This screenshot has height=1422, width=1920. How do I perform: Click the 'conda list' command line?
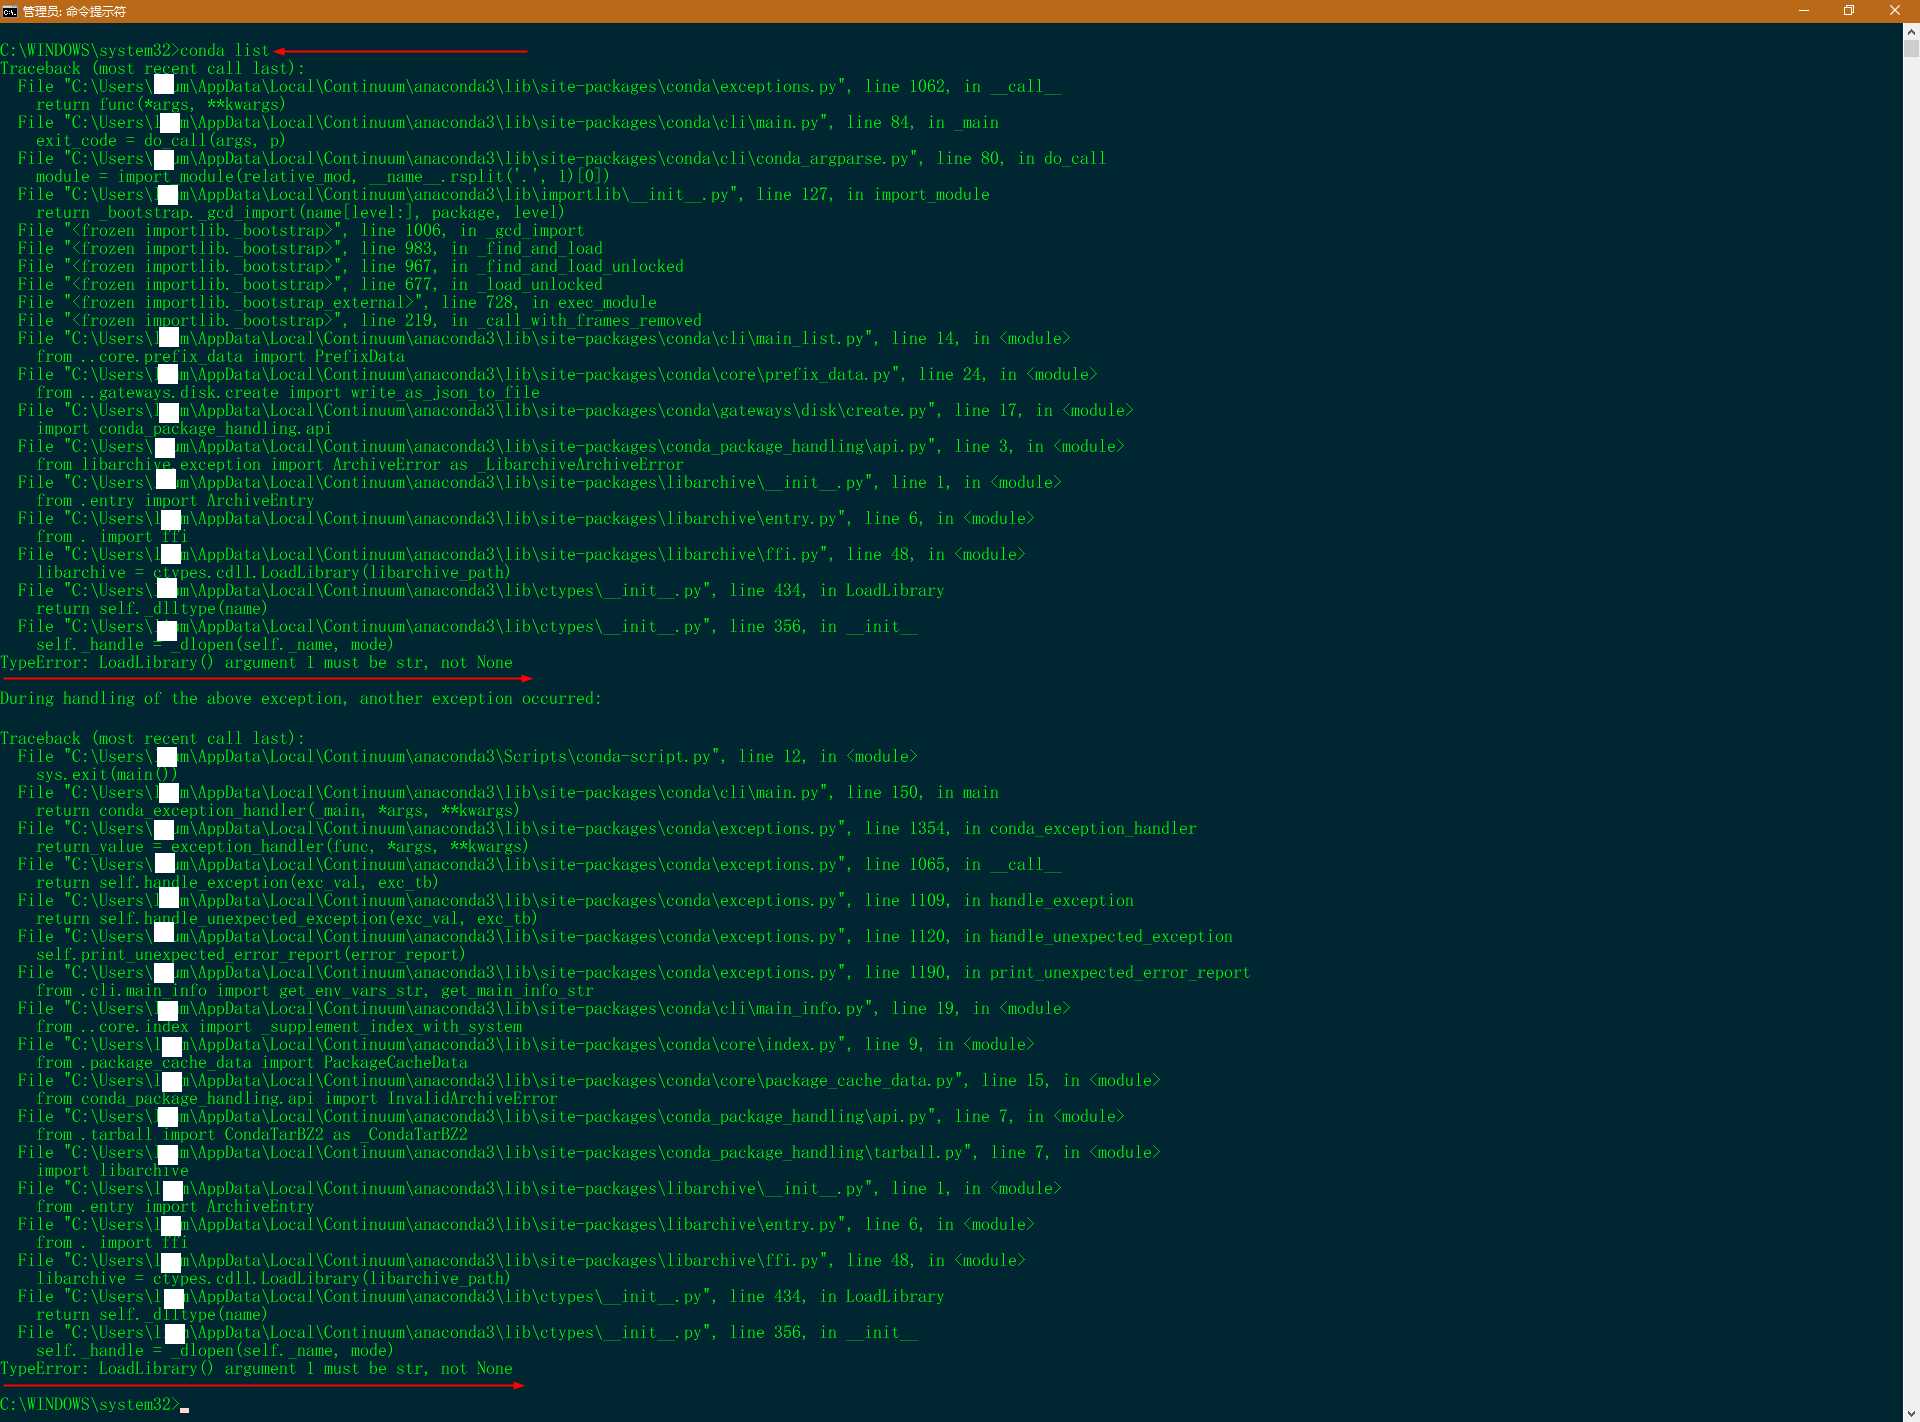(135, 50)
